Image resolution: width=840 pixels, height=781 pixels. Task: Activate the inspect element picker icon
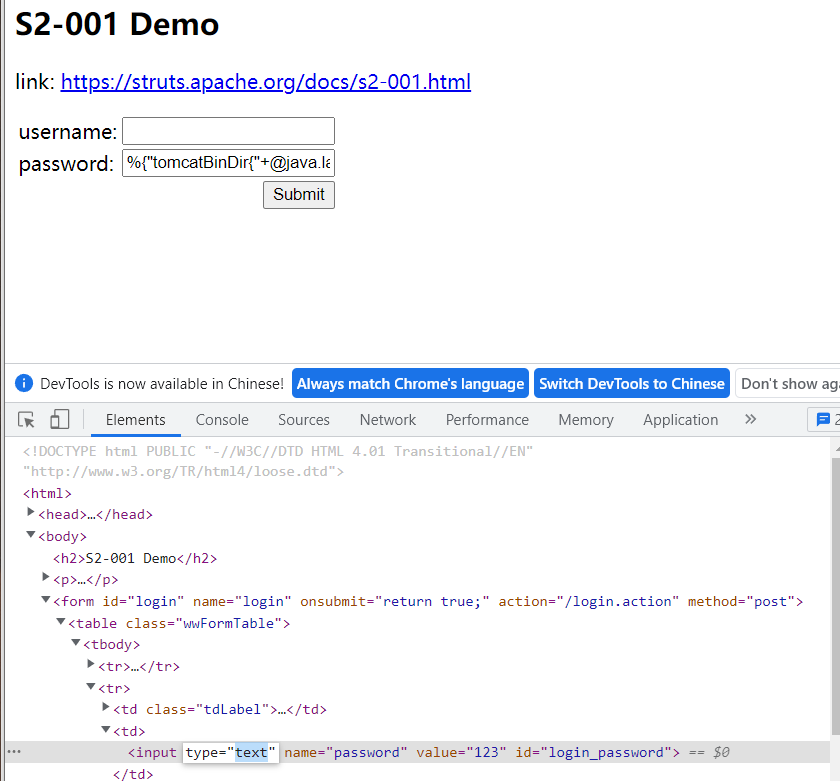26,419
